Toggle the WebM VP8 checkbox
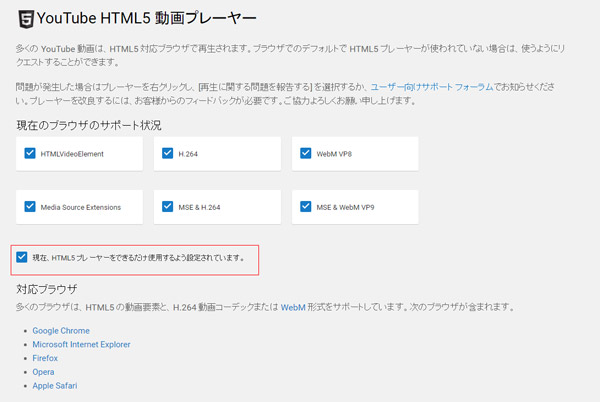The image size is (600, 402). [305, 153]
